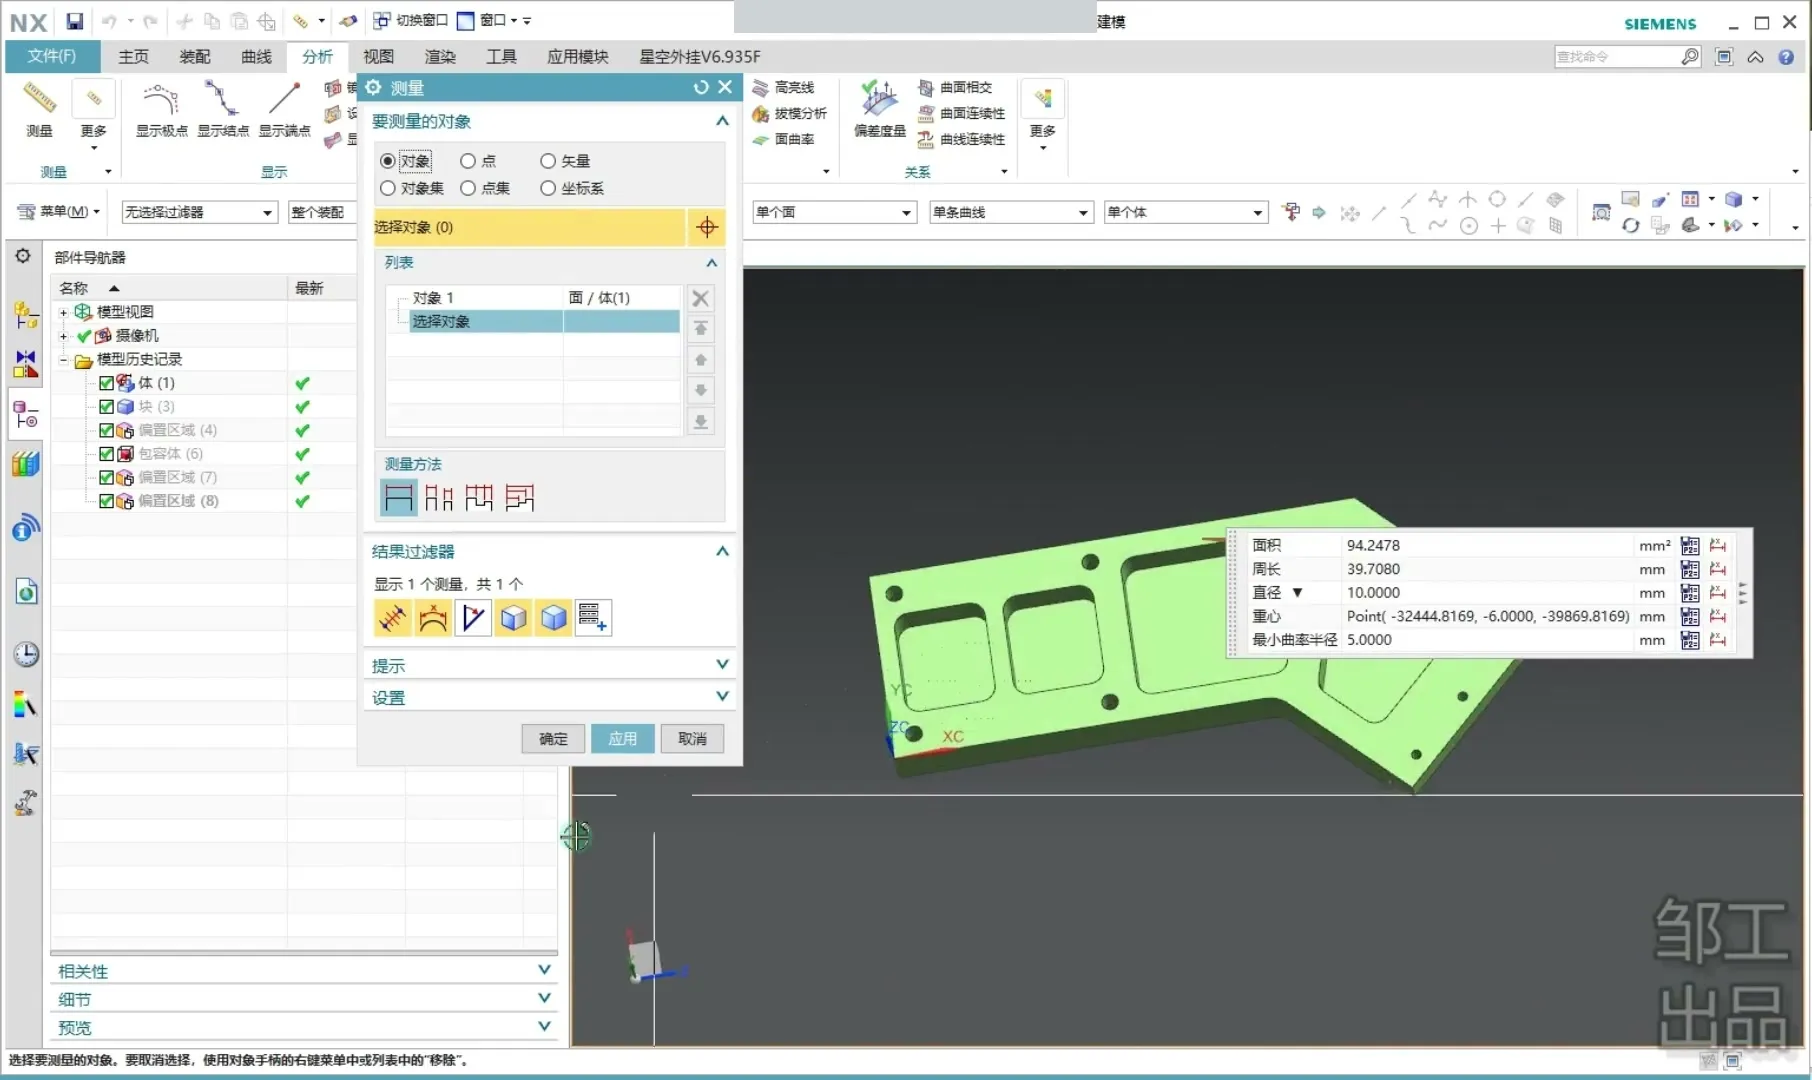Open the Single Face (单个面) dropdown

834,212
